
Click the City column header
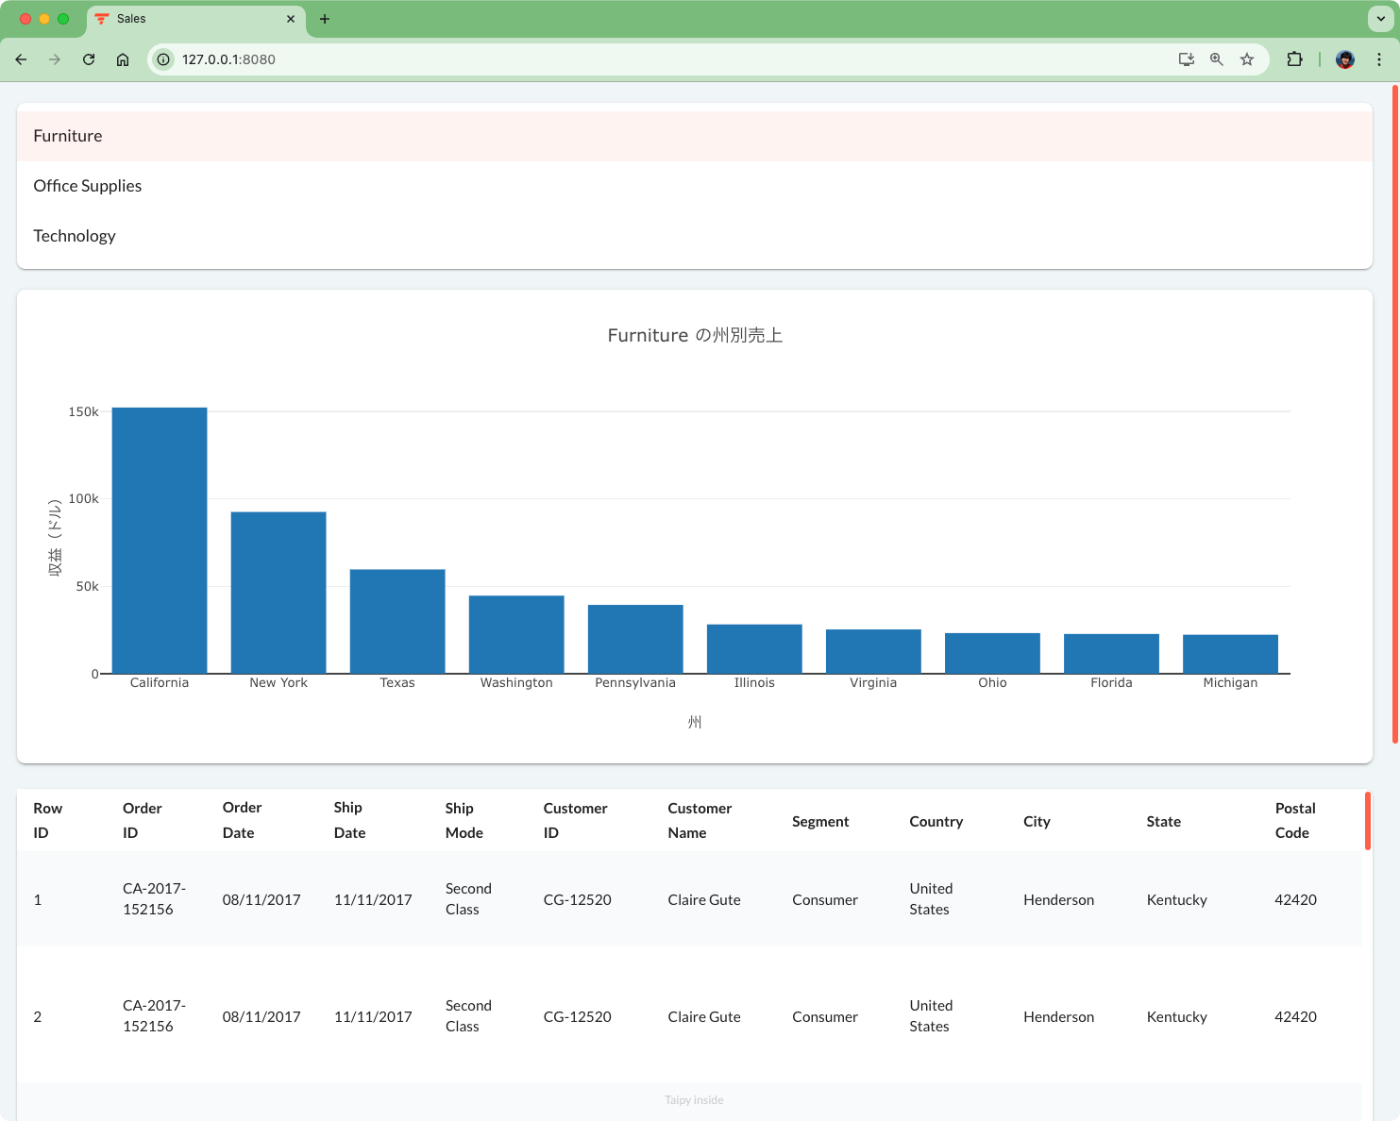point(1037,821)
